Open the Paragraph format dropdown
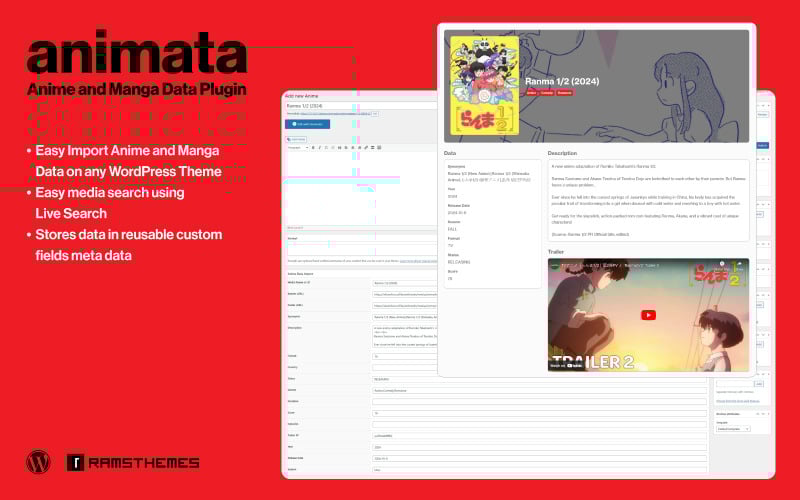This screenshot has width=800, height=500. point(297,147)
